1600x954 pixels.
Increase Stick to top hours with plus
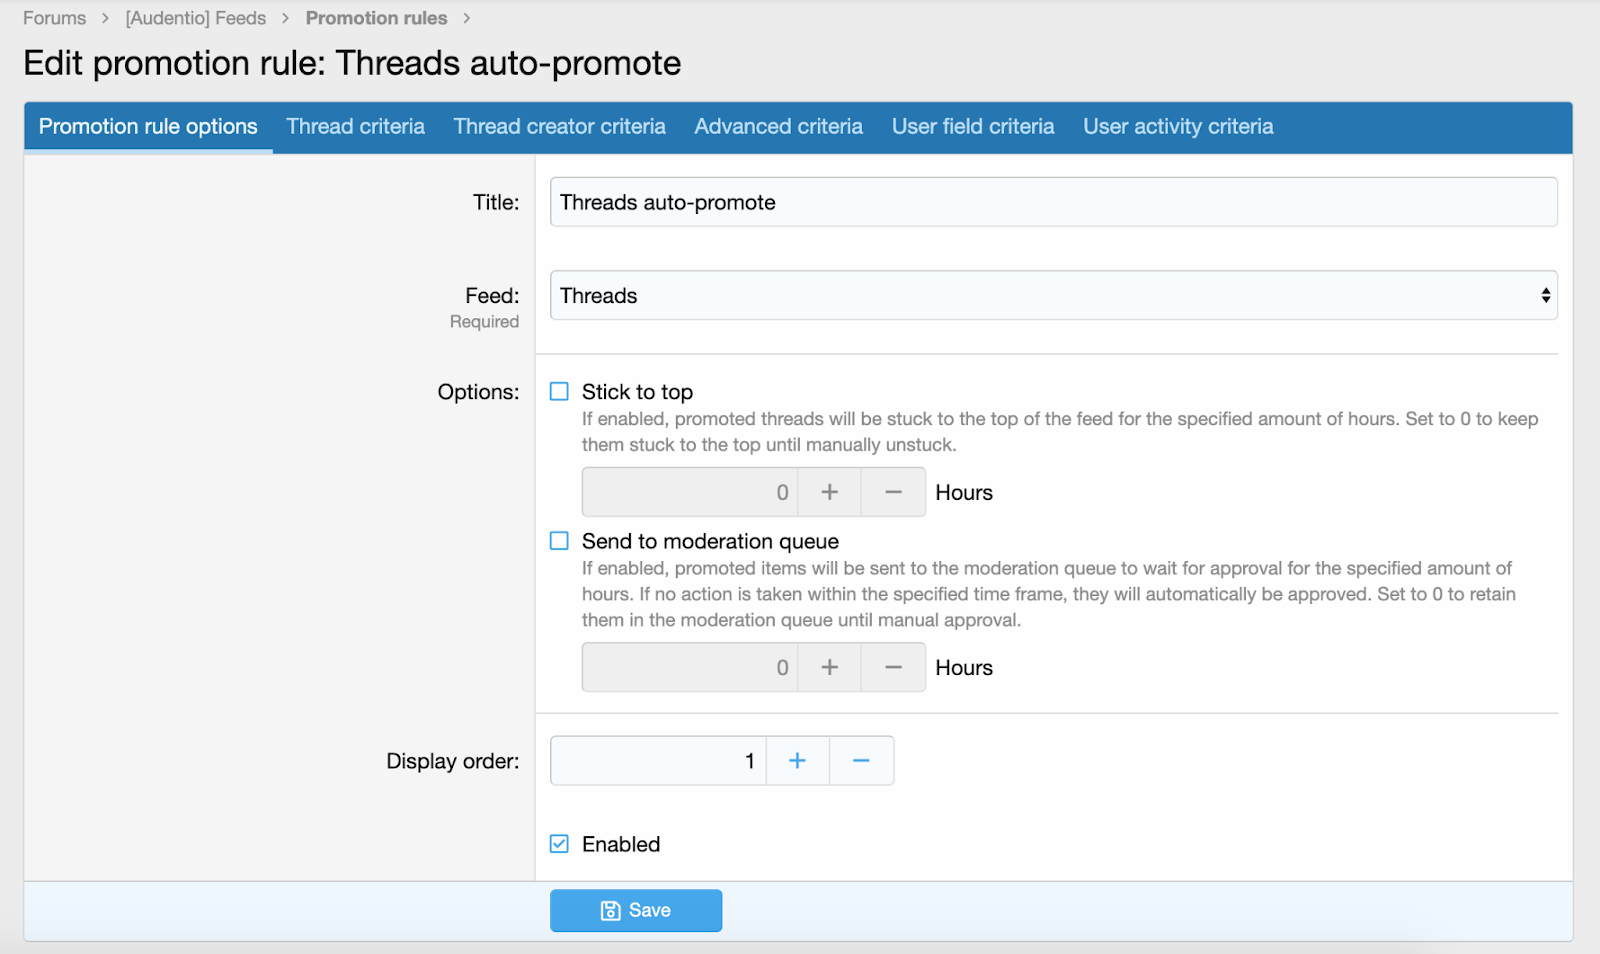pyautogui.click(x=829, y=492)
